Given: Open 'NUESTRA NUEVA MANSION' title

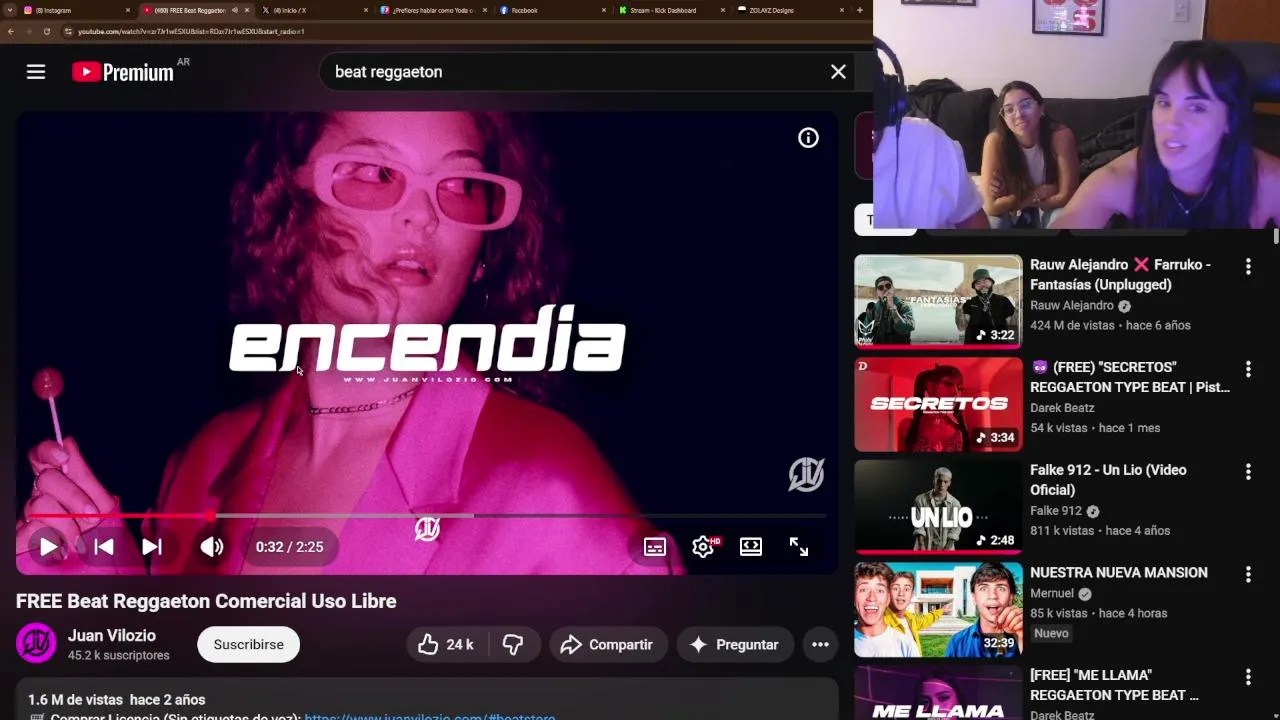Looking at the screenshot, I should click(1119, 573).
